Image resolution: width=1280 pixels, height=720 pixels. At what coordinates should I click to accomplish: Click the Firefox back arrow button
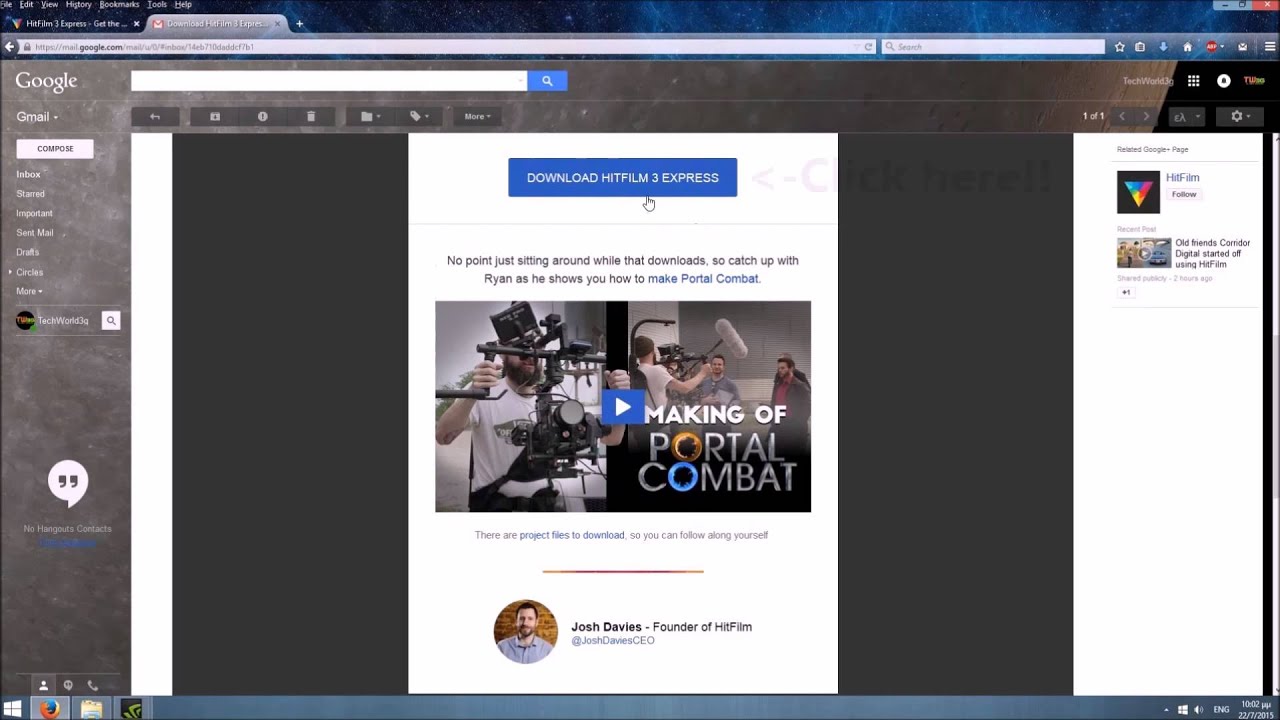[9, 47]
